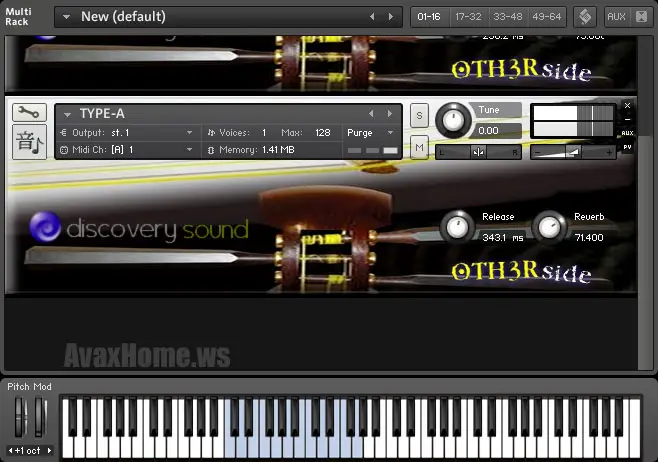Click the Release value 343.1 ms
Screen dimensions: 658x462
503,238
